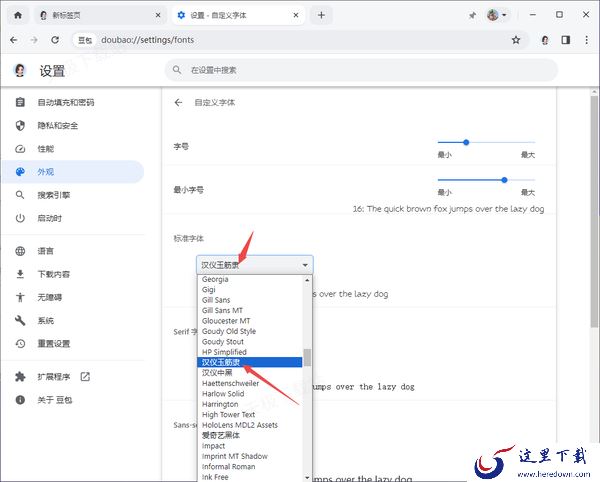
Task: Click the 字号 font size slider handle
Action: pos(466,142)
